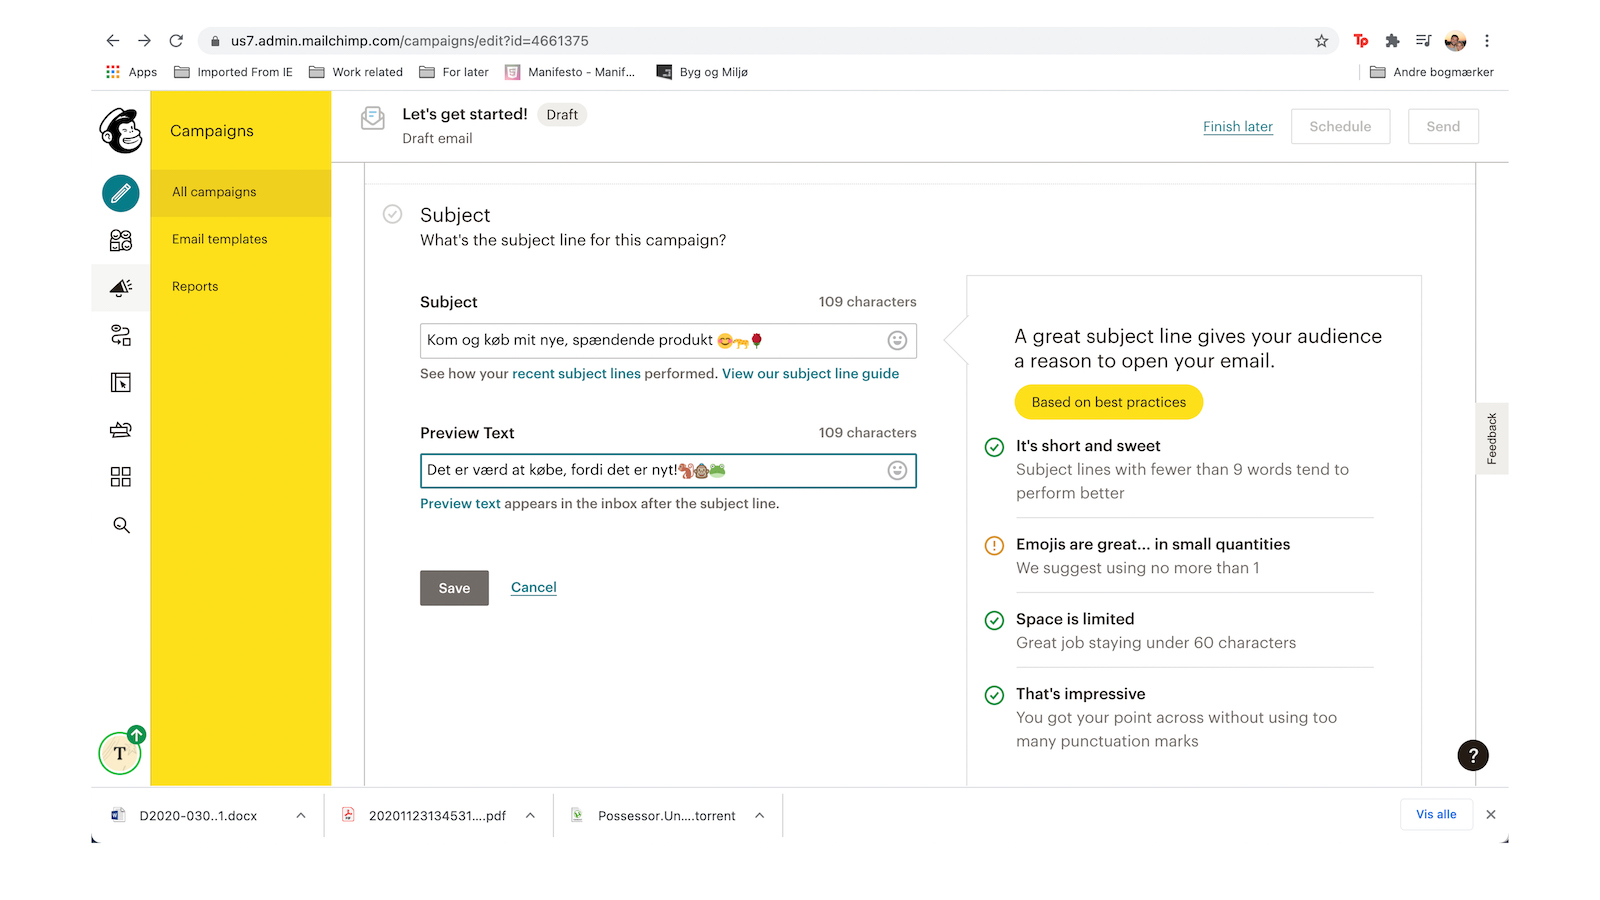Open the help question mark button
Image resolution: width=1600 pixels, height=900 pixels.
[1473, 755]
